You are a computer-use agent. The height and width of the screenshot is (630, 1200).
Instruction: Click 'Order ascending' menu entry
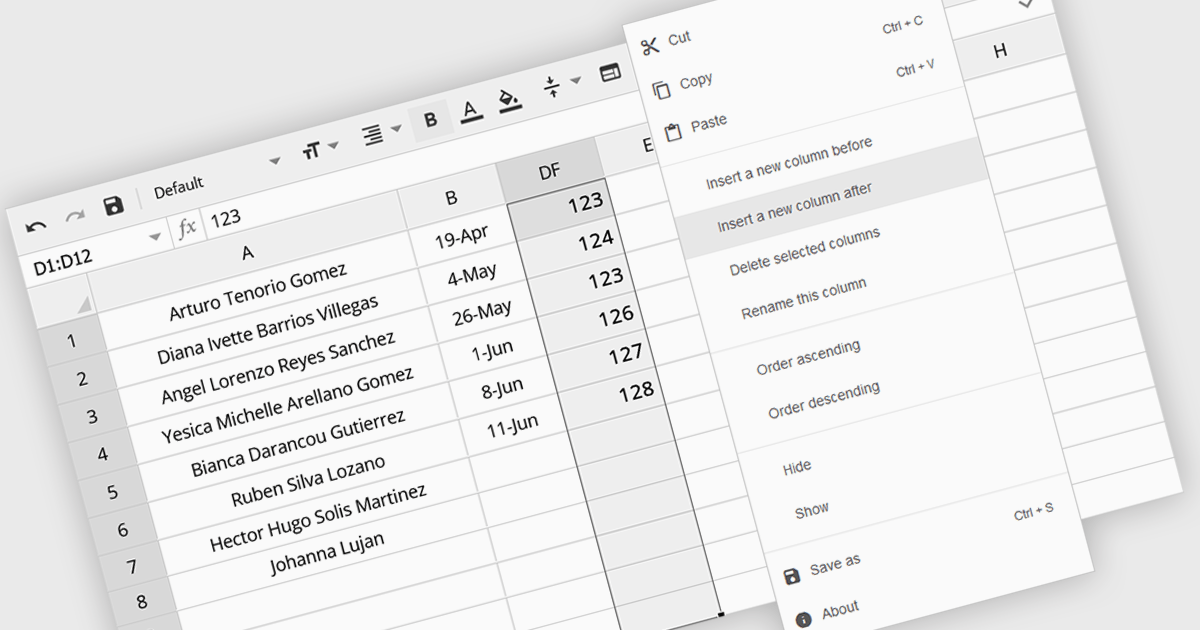click(808, 358)
